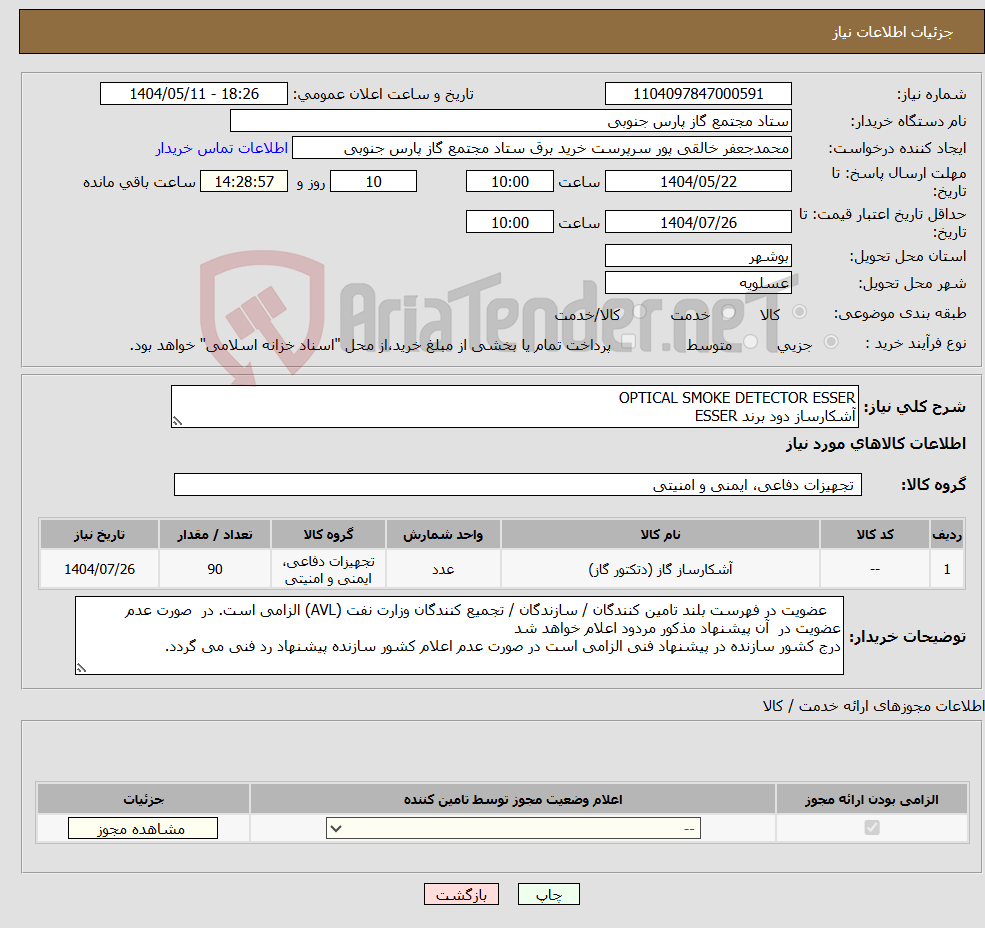Viewport: 985px width, 928px height.
Task: Click the buyer organization name field
Action: [511, 121]
